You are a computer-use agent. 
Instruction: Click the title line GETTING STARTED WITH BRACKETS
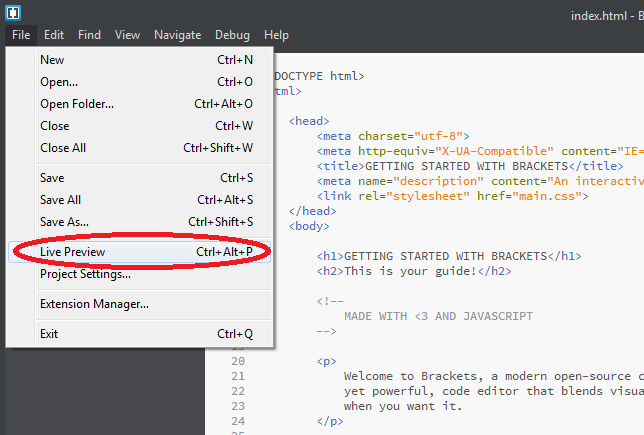[470, 166]
